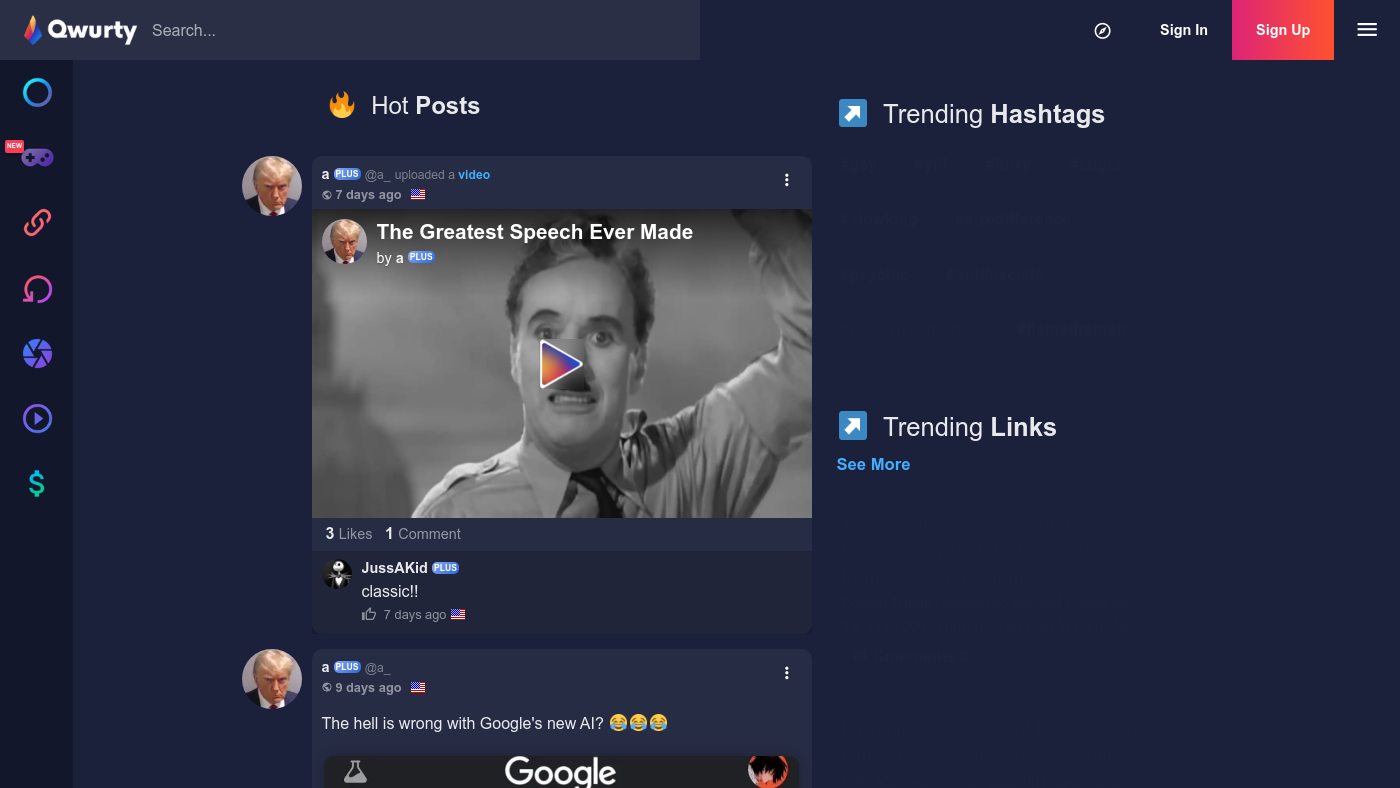Click the PLUS badge next to JussAKid
This screenshot has height=788, width=1400.
[x=445, y=568]
